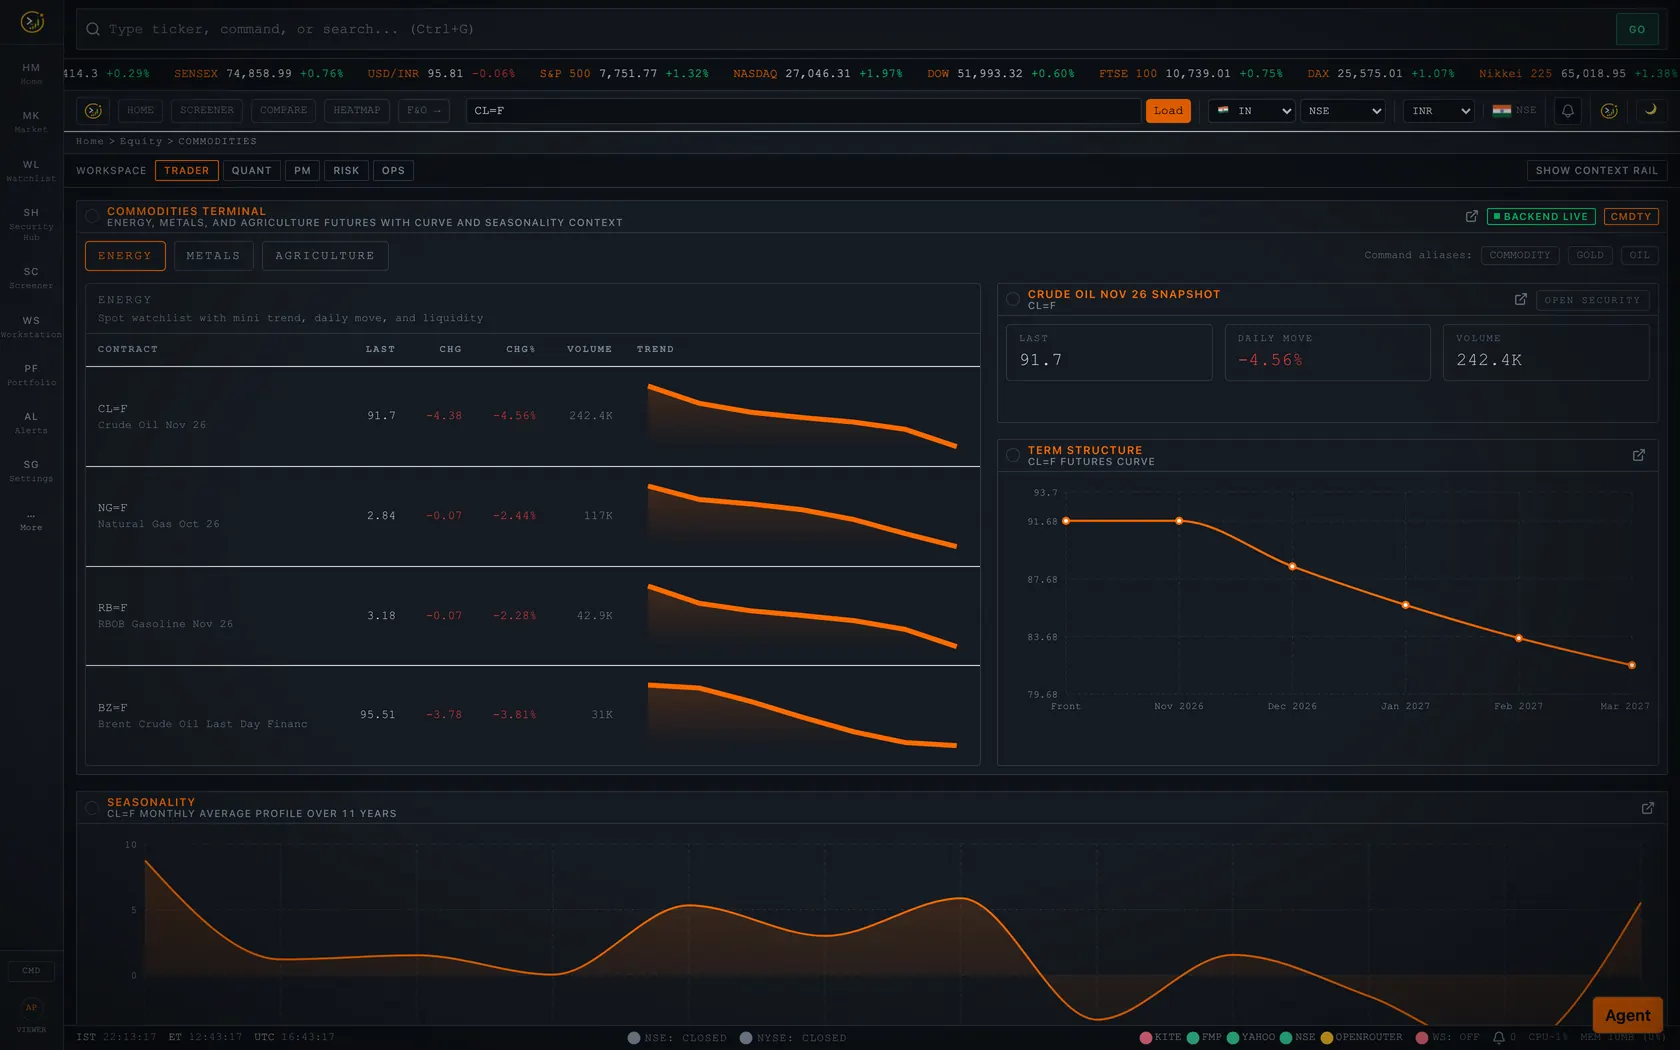
Task: Open the Alerts sidebar item
Action: (31, 422)
